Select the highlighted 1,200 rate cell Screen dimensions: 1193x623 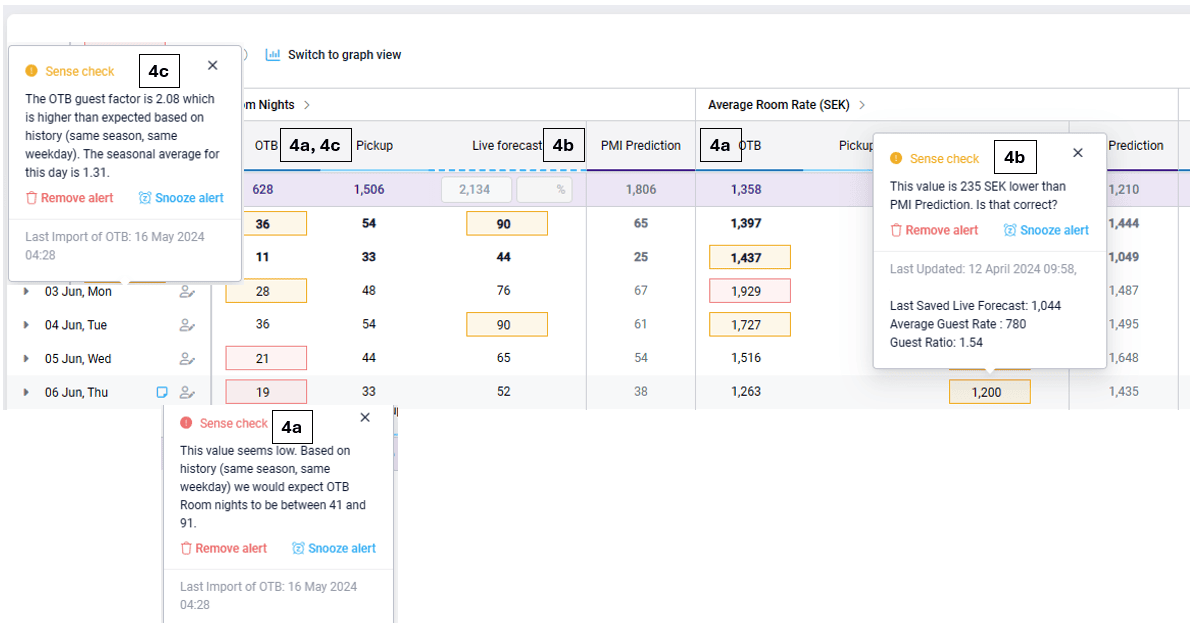[989, 392]
